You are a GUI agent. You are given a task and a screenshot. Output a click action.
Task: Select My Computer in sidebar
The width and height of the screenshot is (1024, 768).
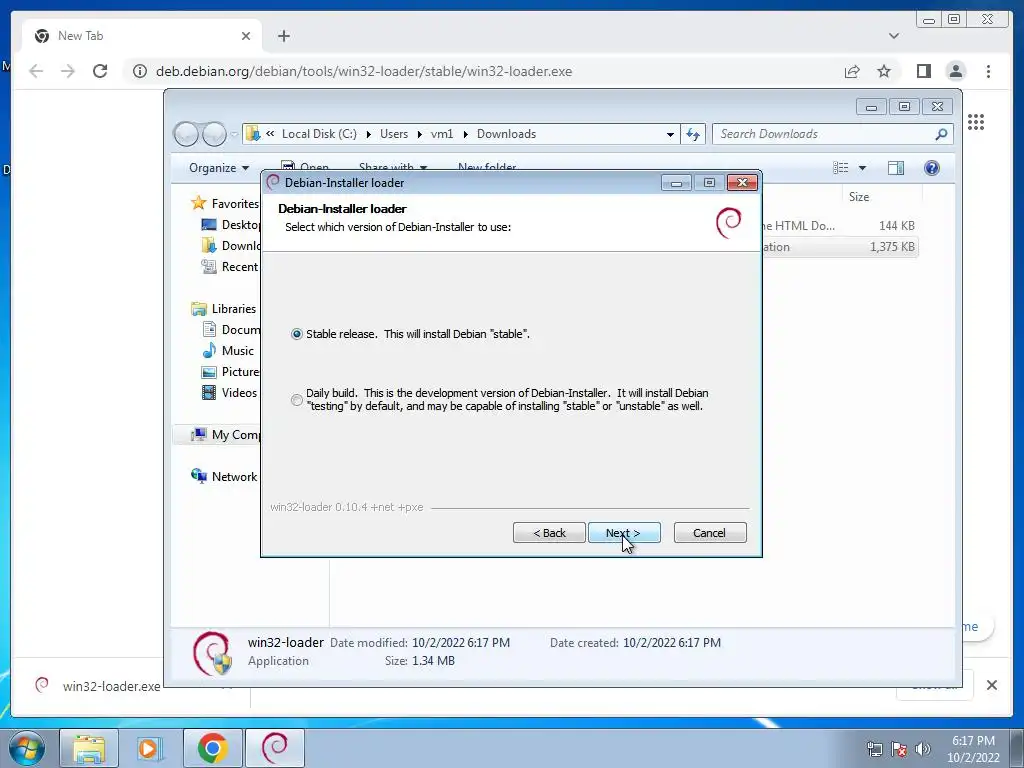coord(225,435)
